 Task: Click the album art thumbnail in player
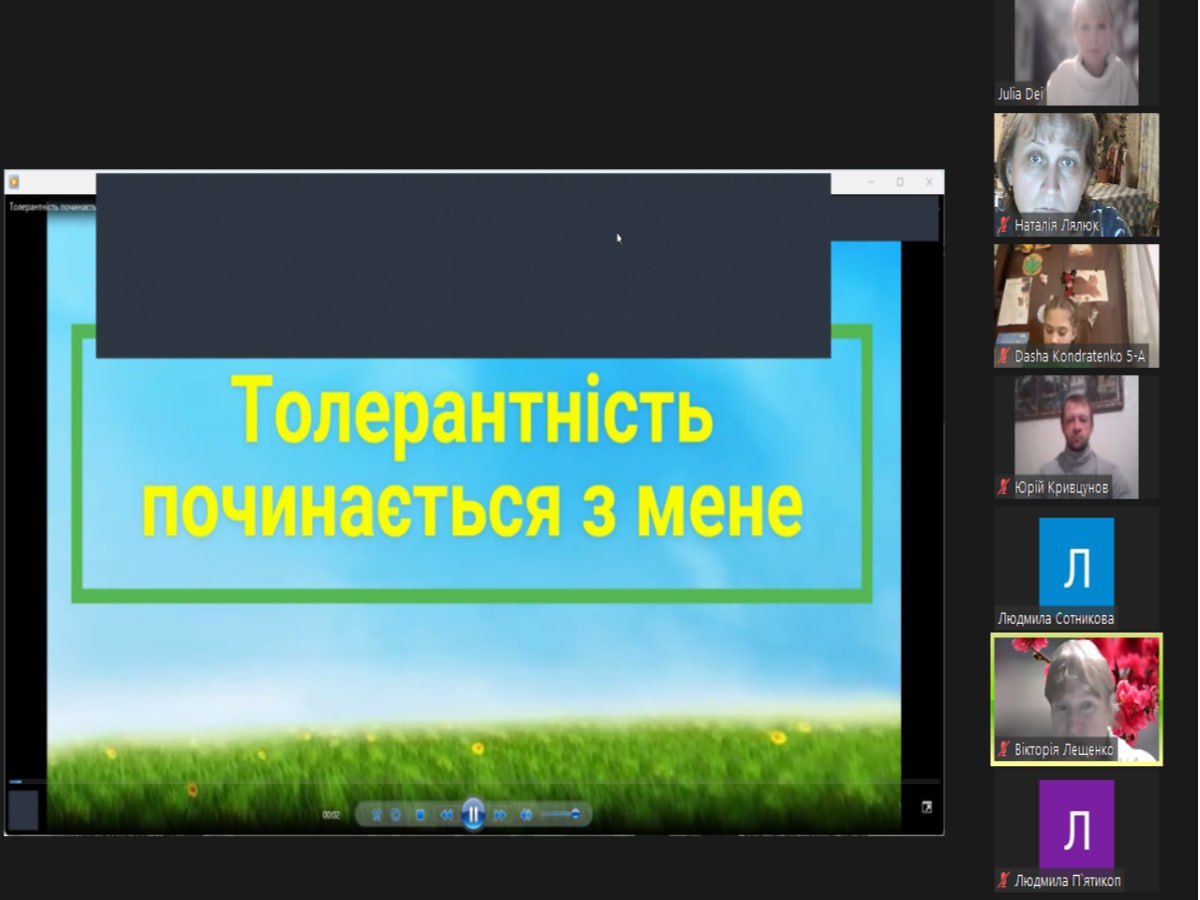pos(23,809)
